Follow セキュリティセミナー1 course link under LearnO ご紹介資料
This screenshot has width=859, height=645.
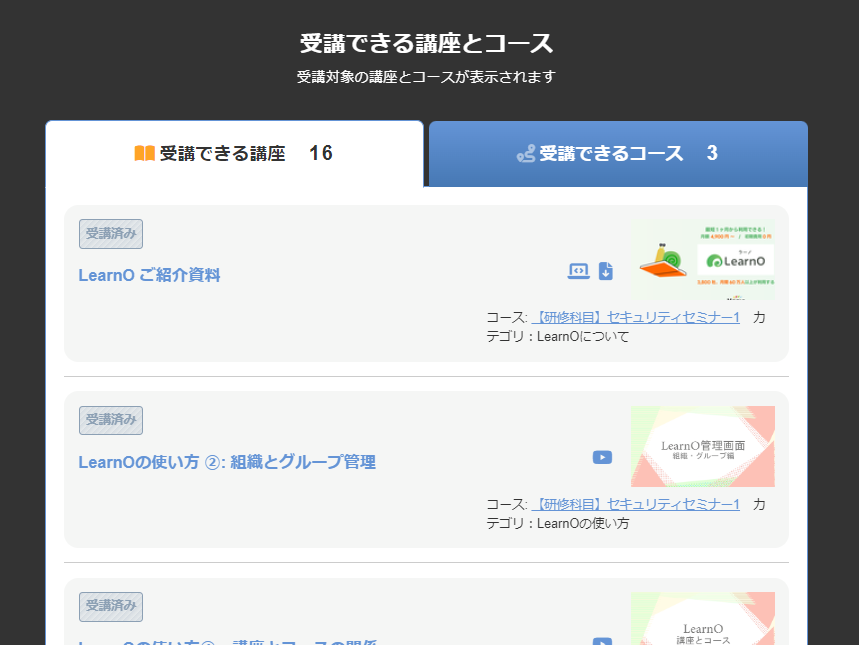[x=635, y=317]
